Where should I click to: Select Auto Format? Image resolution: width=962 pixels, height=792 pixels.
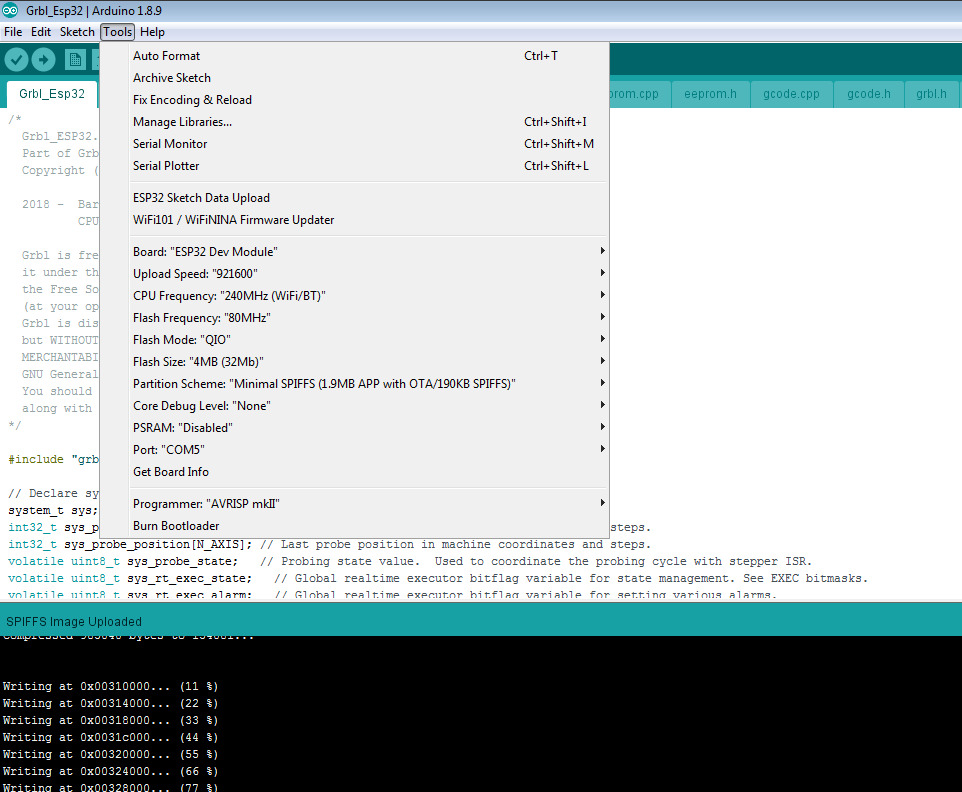tap(355, 56)
